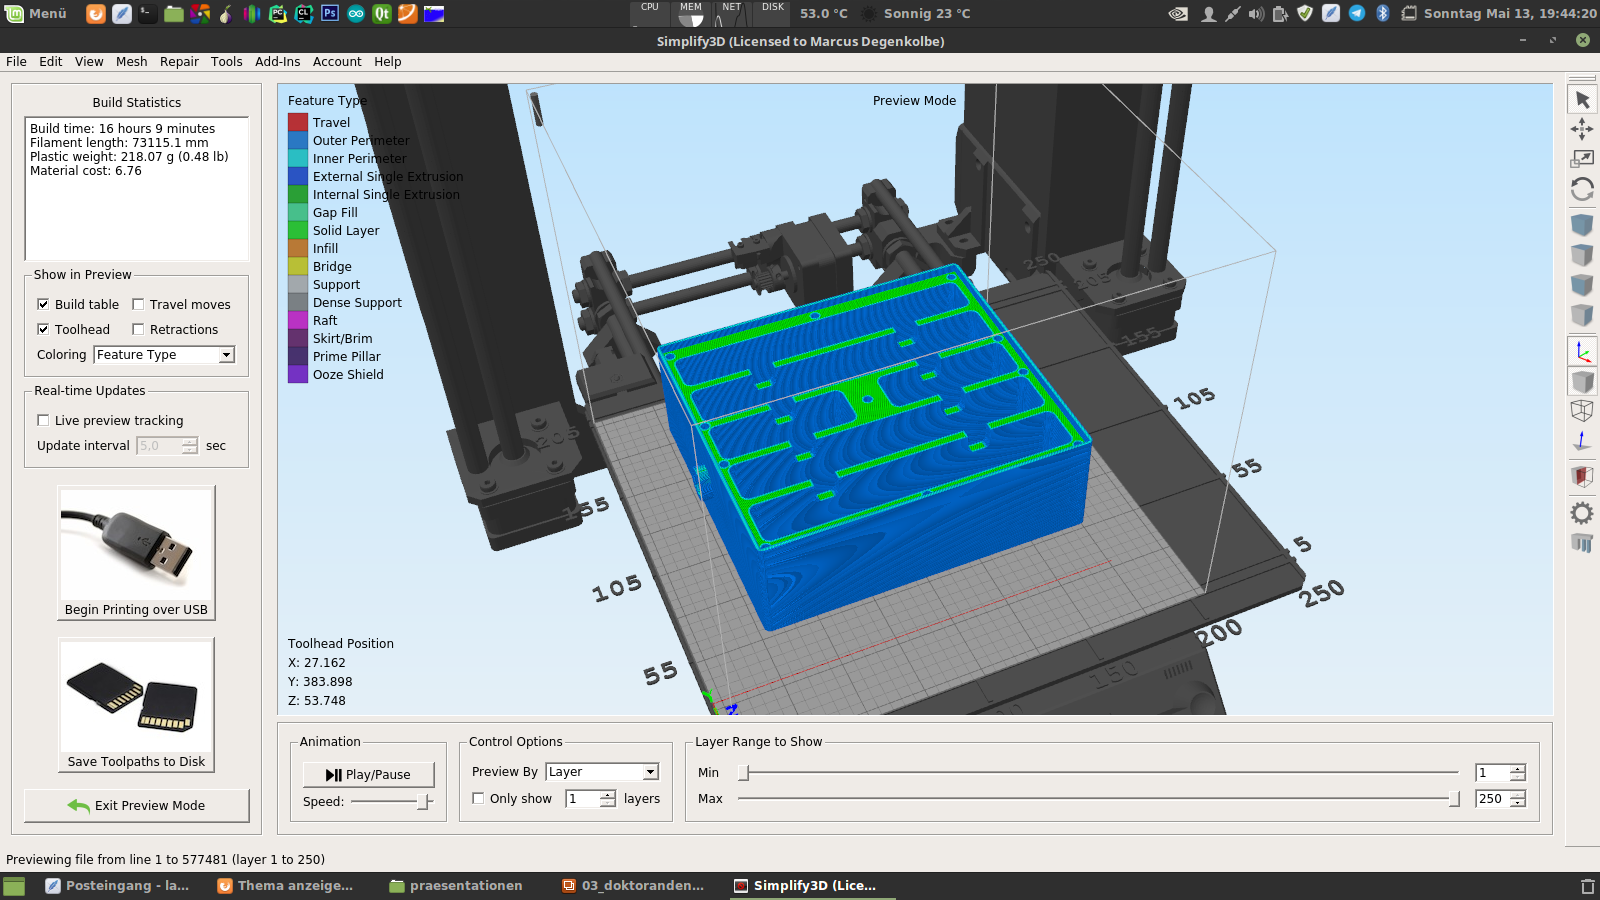Activate the translate/move model tool
The height and width of the screenshot is (900, 1600).
point(1582,129)
